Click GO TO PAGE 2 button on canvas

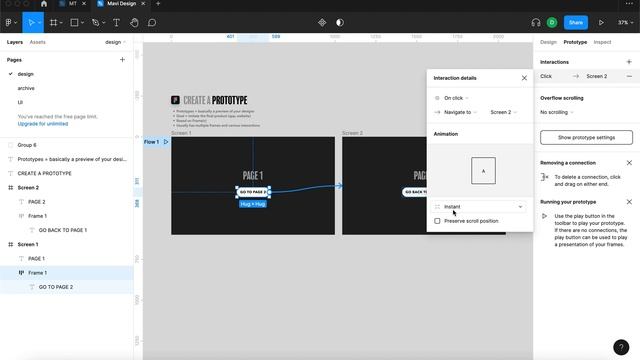tap(253, 192)
